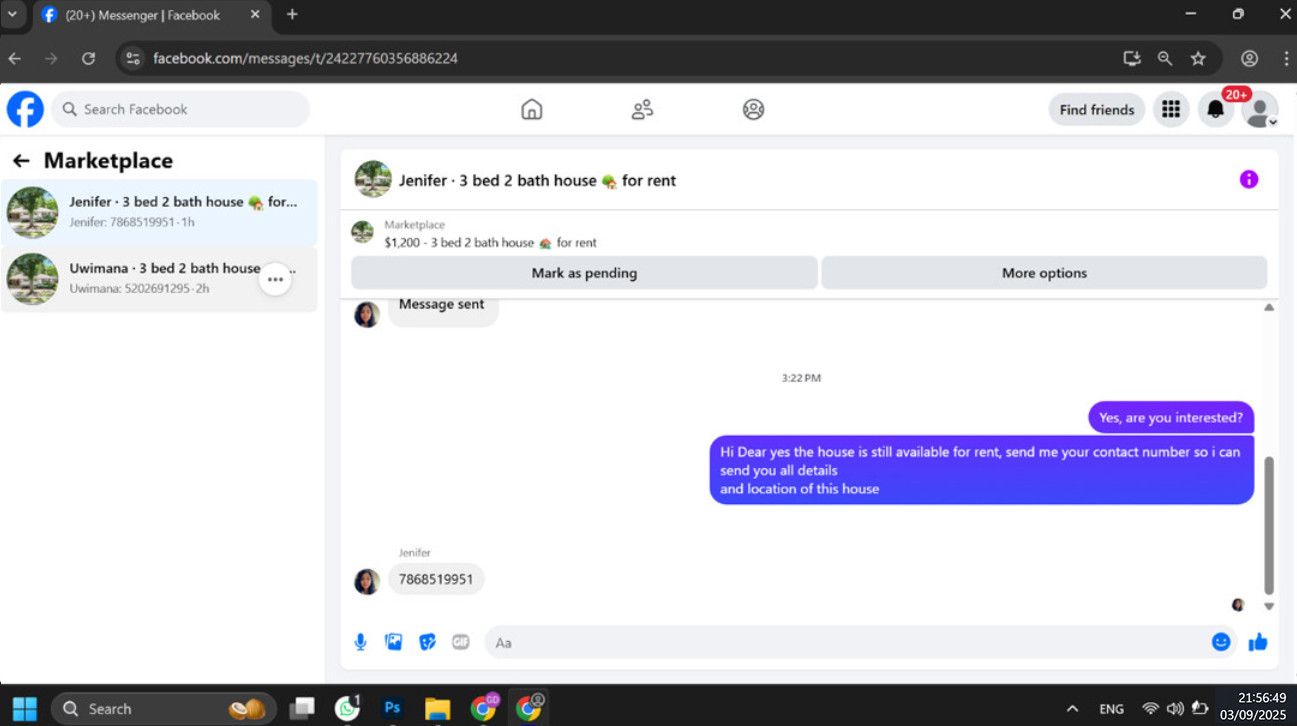Open Jenifer conversation in Marketplace list

[159, 212]
